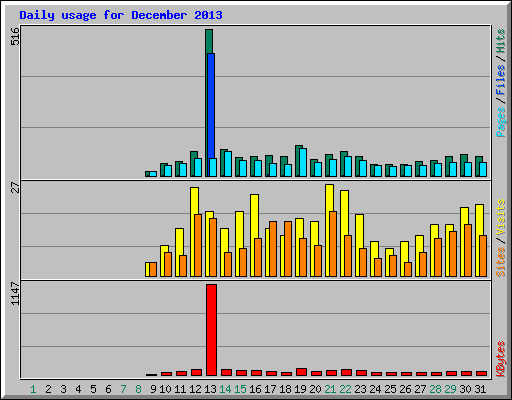Click the "2" day label

click(48, 389)
